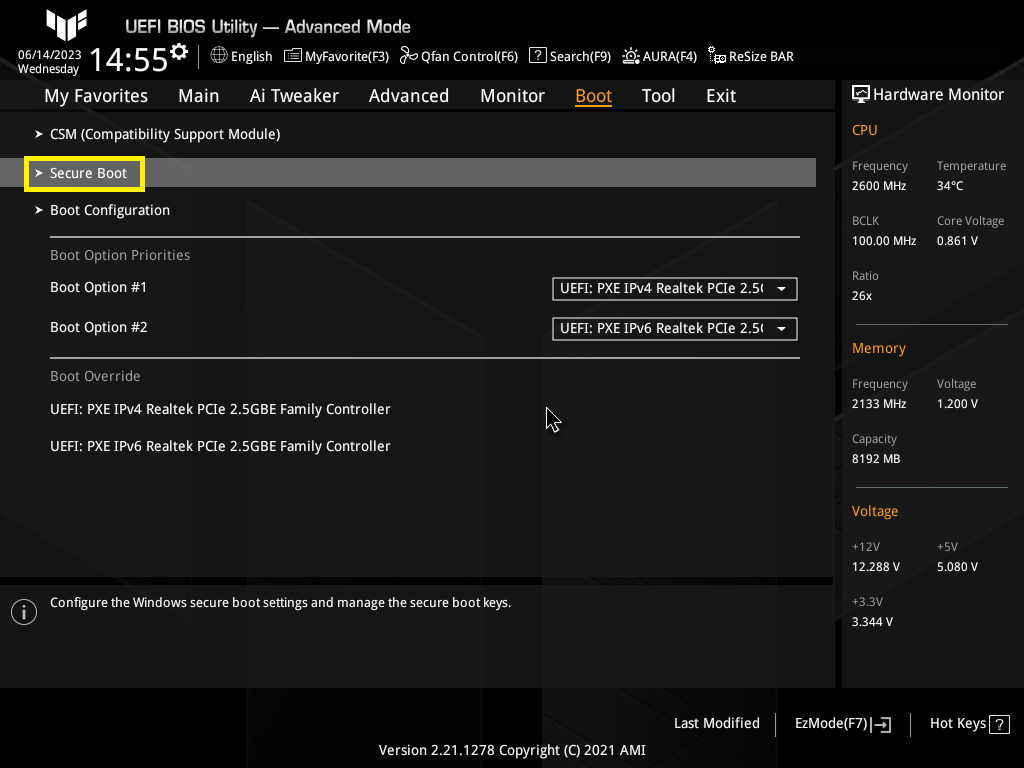This screenshot has height=768, width=1024.
Task: Click the EzMode exit arrow icon
Action: [881, 724]
